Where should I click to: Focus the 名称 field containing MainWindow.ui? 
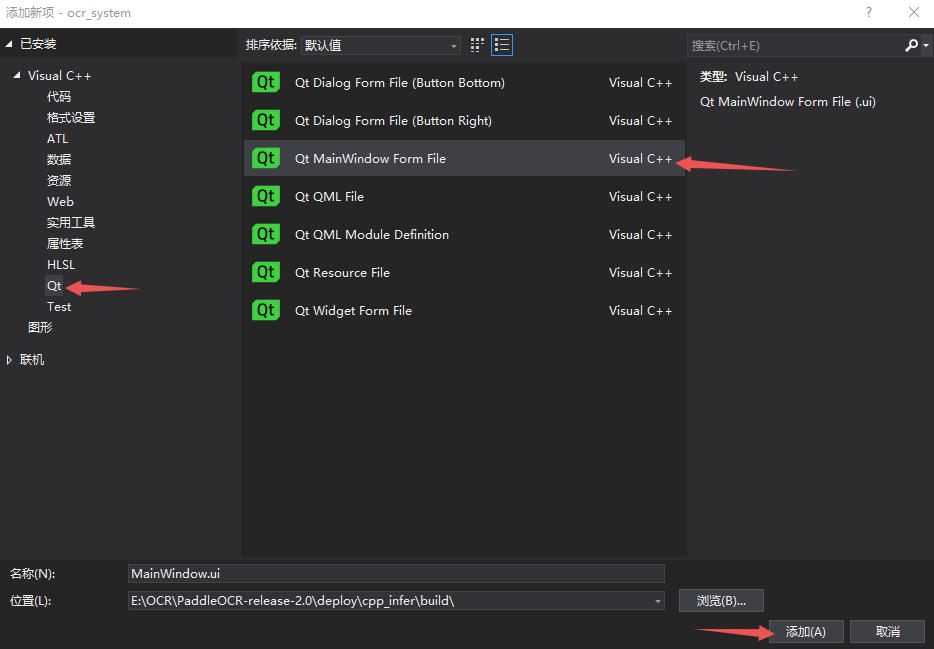396,573
